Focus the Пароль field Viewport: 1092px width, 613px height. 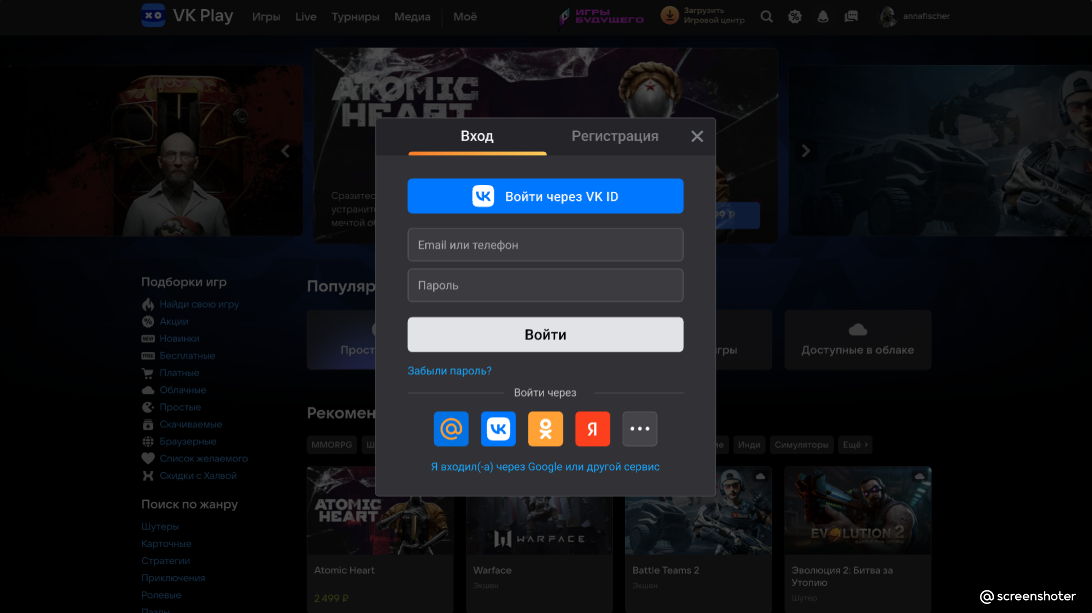click(x=545, y=285)
